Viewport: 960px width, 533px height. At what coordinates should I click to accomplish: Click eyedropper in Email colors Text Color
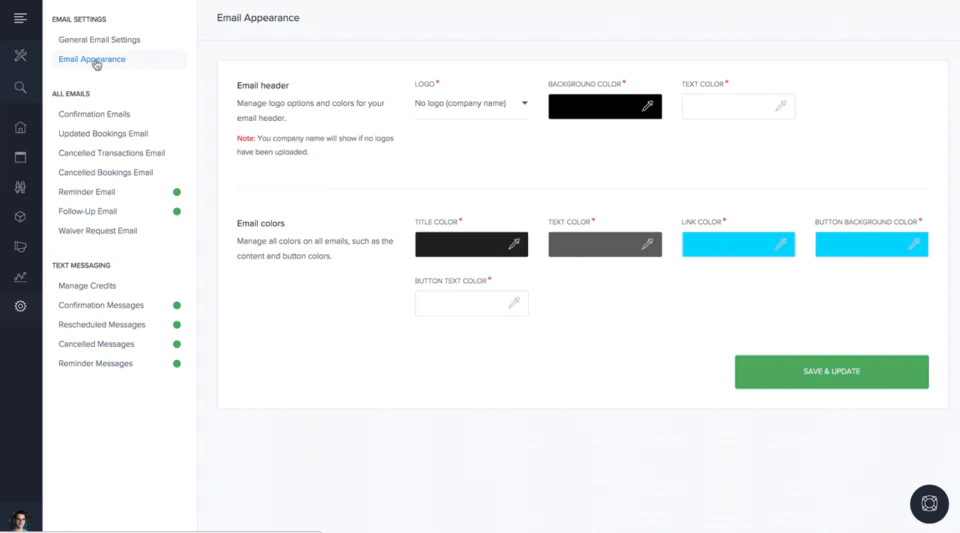(x=647, y=244)
